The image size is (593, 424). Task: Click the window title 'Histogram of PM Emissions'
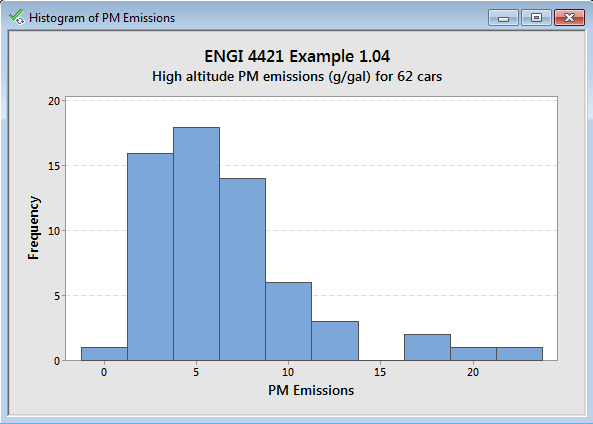point(102,18)
